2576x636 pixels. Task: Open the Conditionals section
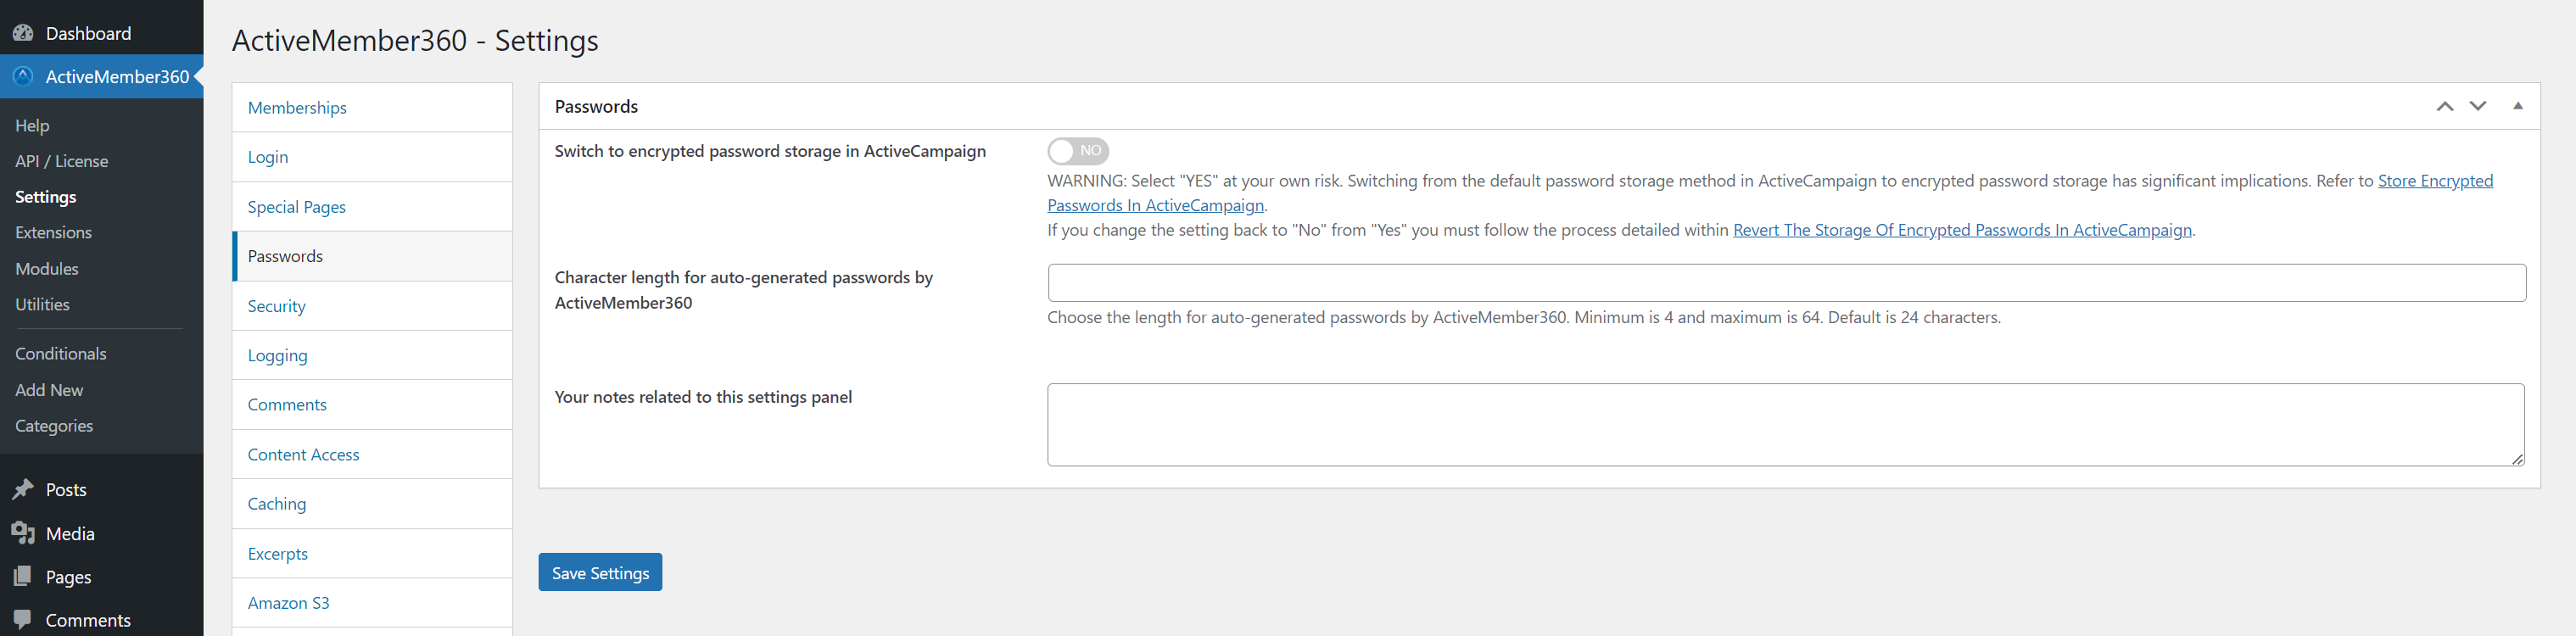tap(60, 353)
